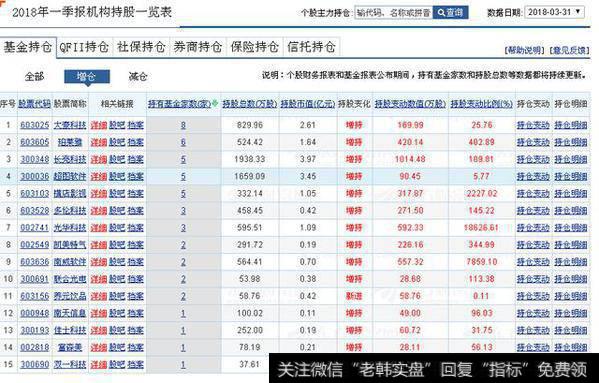The image size is (599, 383).
Task: Open stock code 002741 link
Action: pyautogui.click(x=34, y=228)
